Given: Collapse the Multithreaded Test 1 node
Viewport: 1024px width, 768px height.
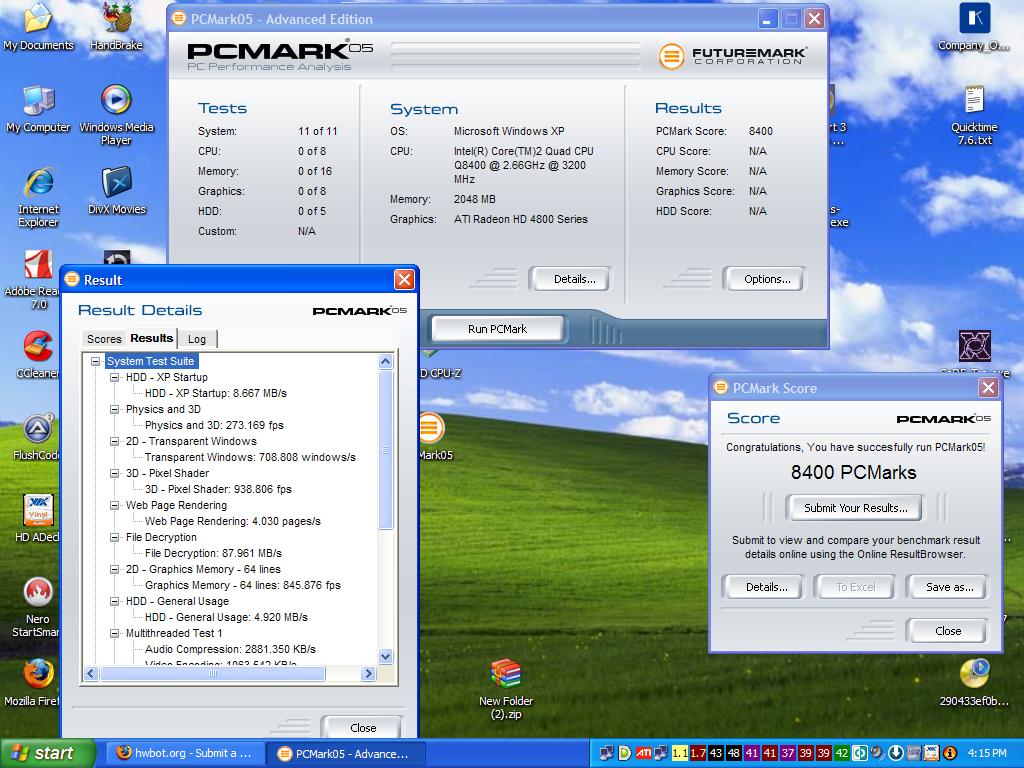Looking at the screenshot, I should pos(114,633).
